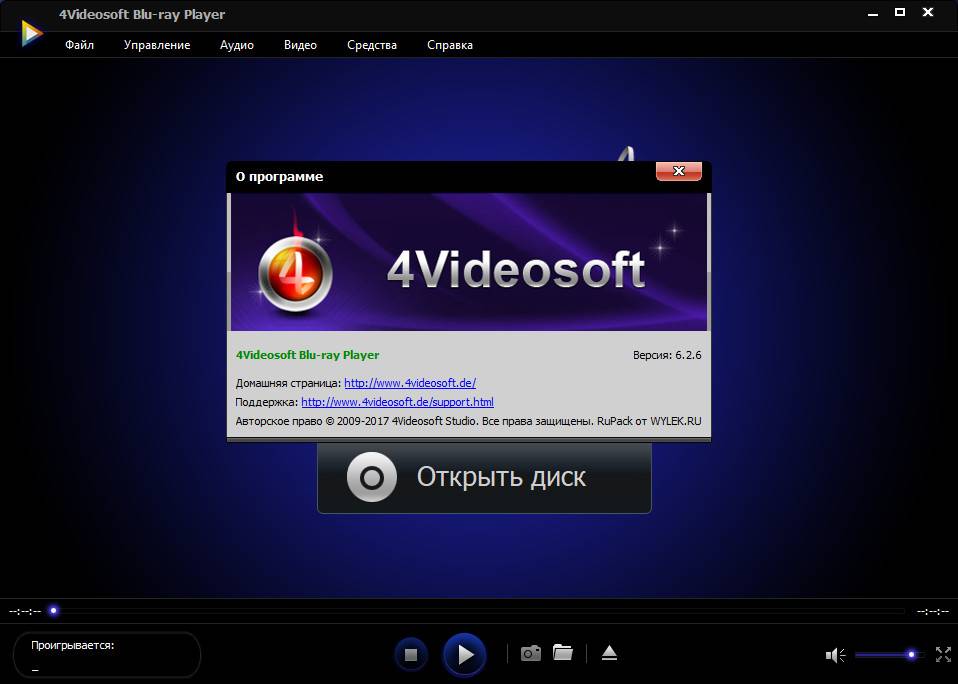Open the Управление menu
This screenshot has width=958, height=684.
pyautogui.click(x=157, y=45)
